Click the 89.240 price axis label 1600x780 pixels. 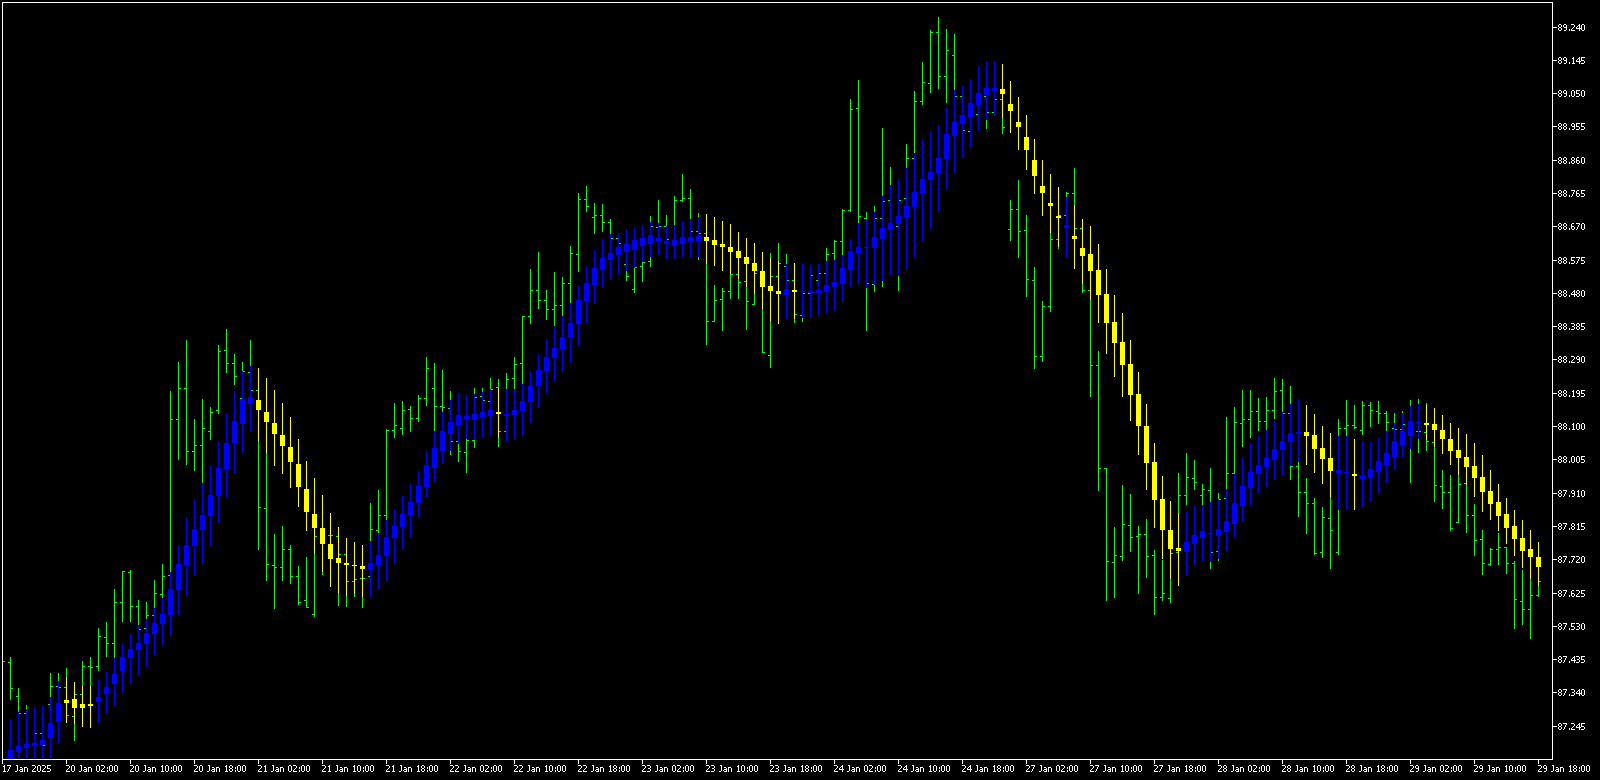[x=1571, y=28]
